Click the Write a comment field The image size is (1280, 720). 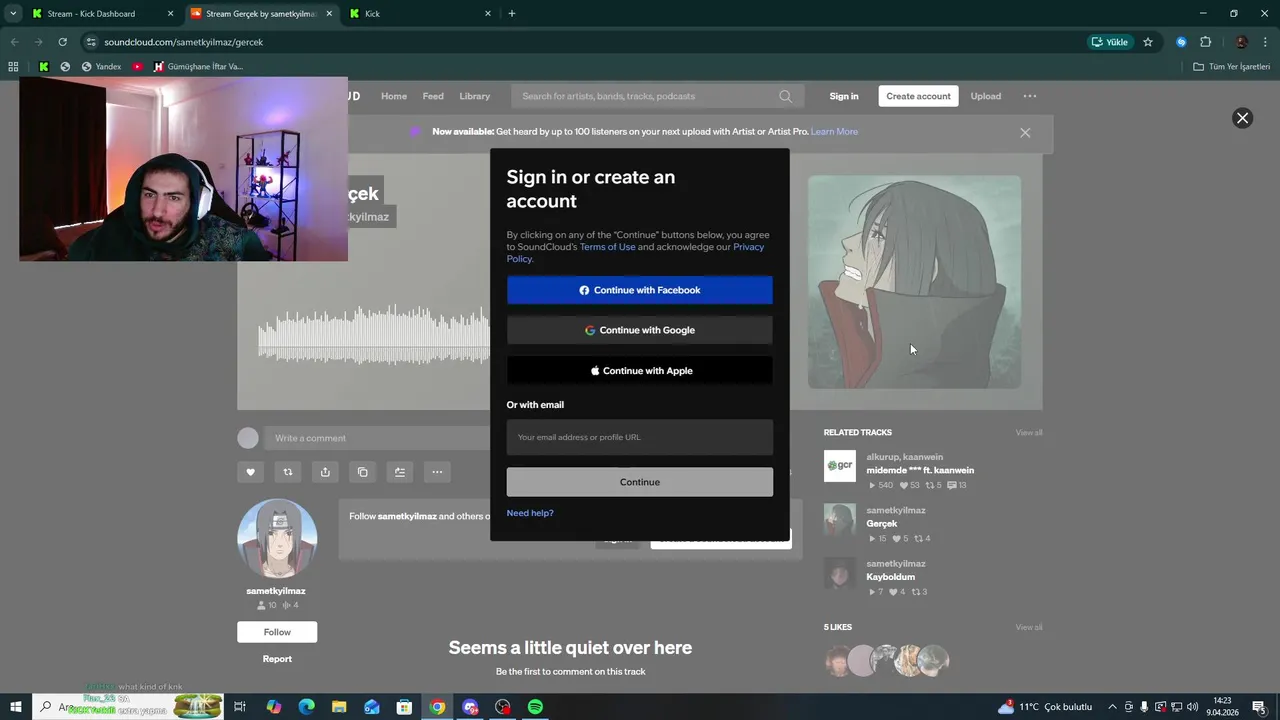click(x=378, y=438)
